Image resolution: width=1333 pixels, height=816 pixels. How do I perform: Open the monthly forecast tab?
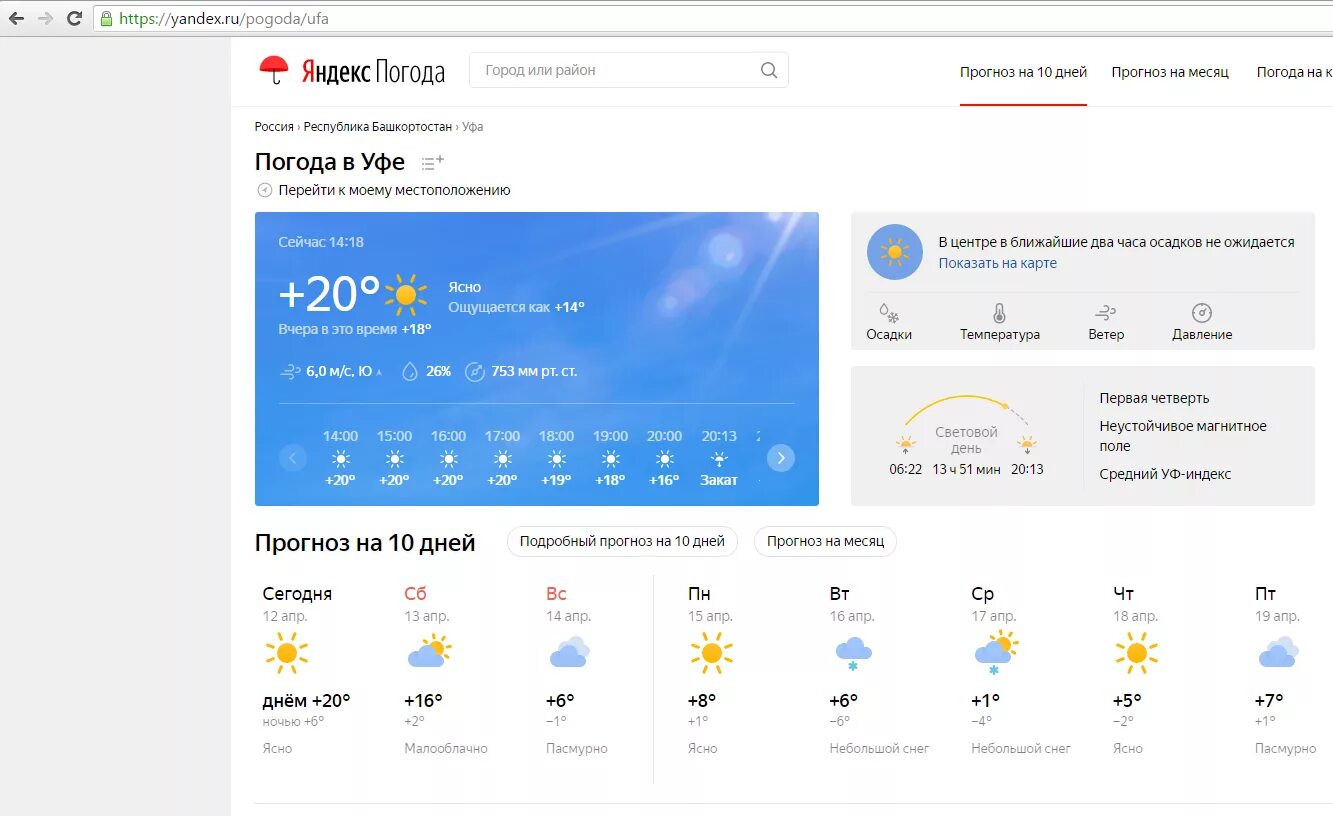click(x=1170, y=72)
